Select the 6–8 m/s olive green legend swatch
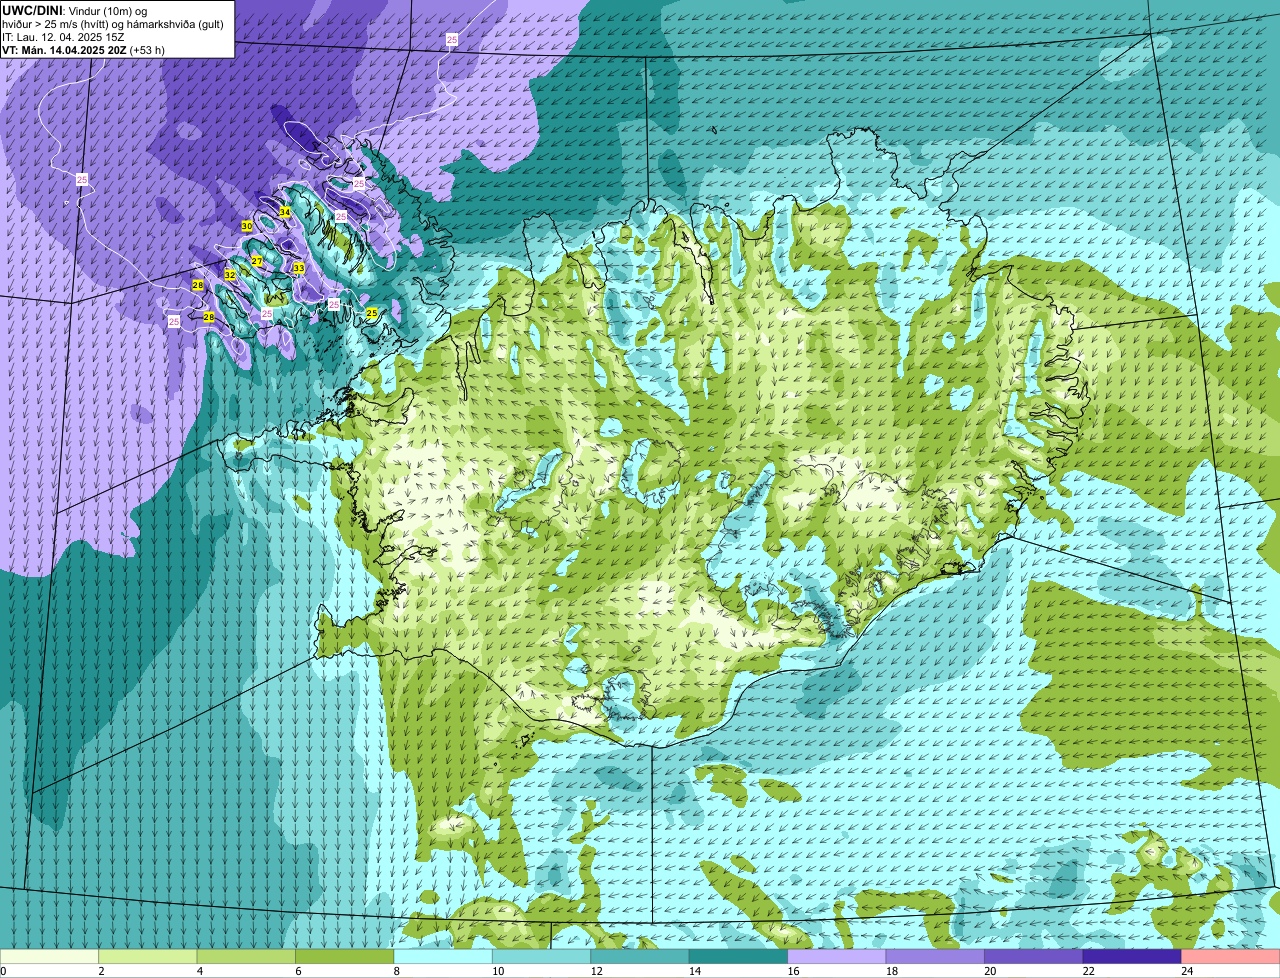This screenshot has width=1280, height=978. click(x=345, y=957)
